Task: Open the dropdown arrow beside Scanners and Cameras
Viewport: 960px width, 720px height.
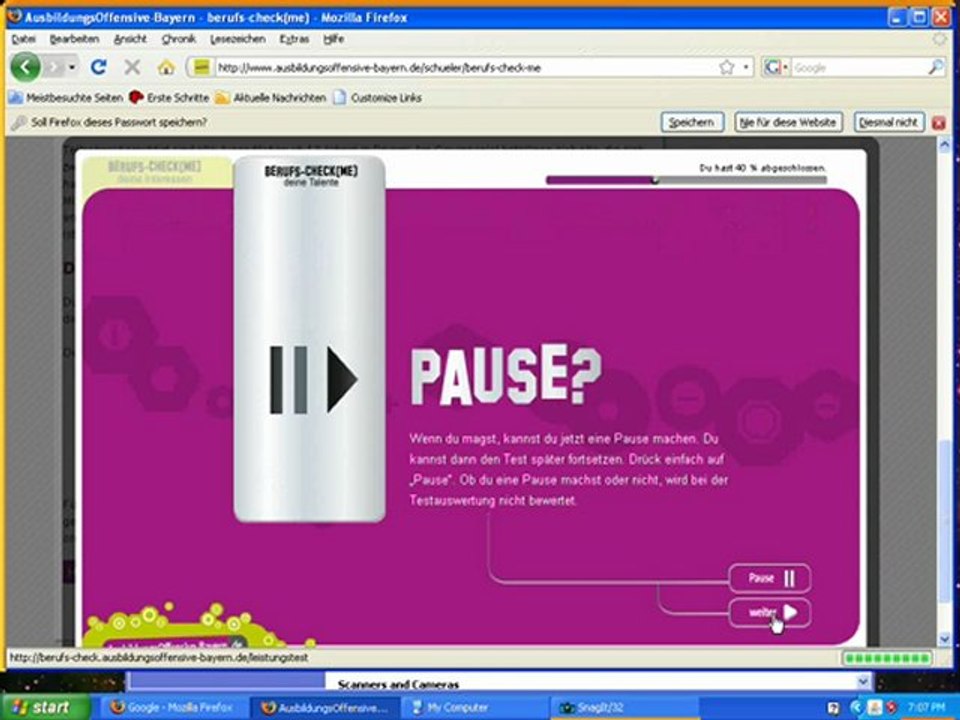Action: coord(863,681)
